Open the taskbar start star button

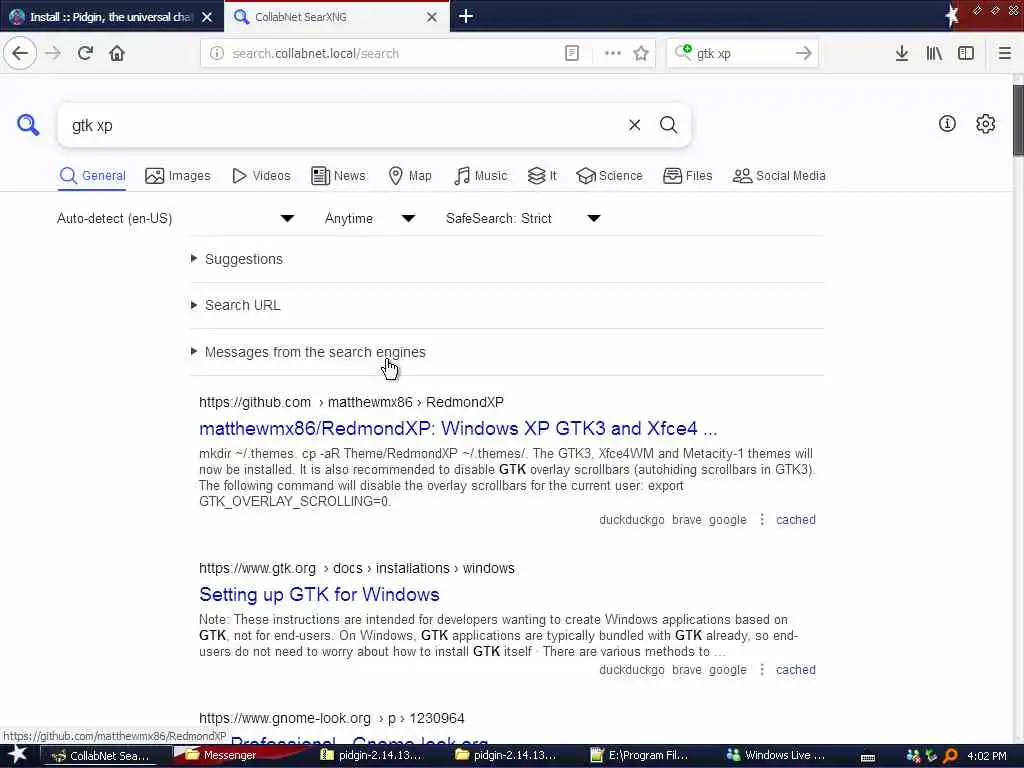[x=17, y=755]
